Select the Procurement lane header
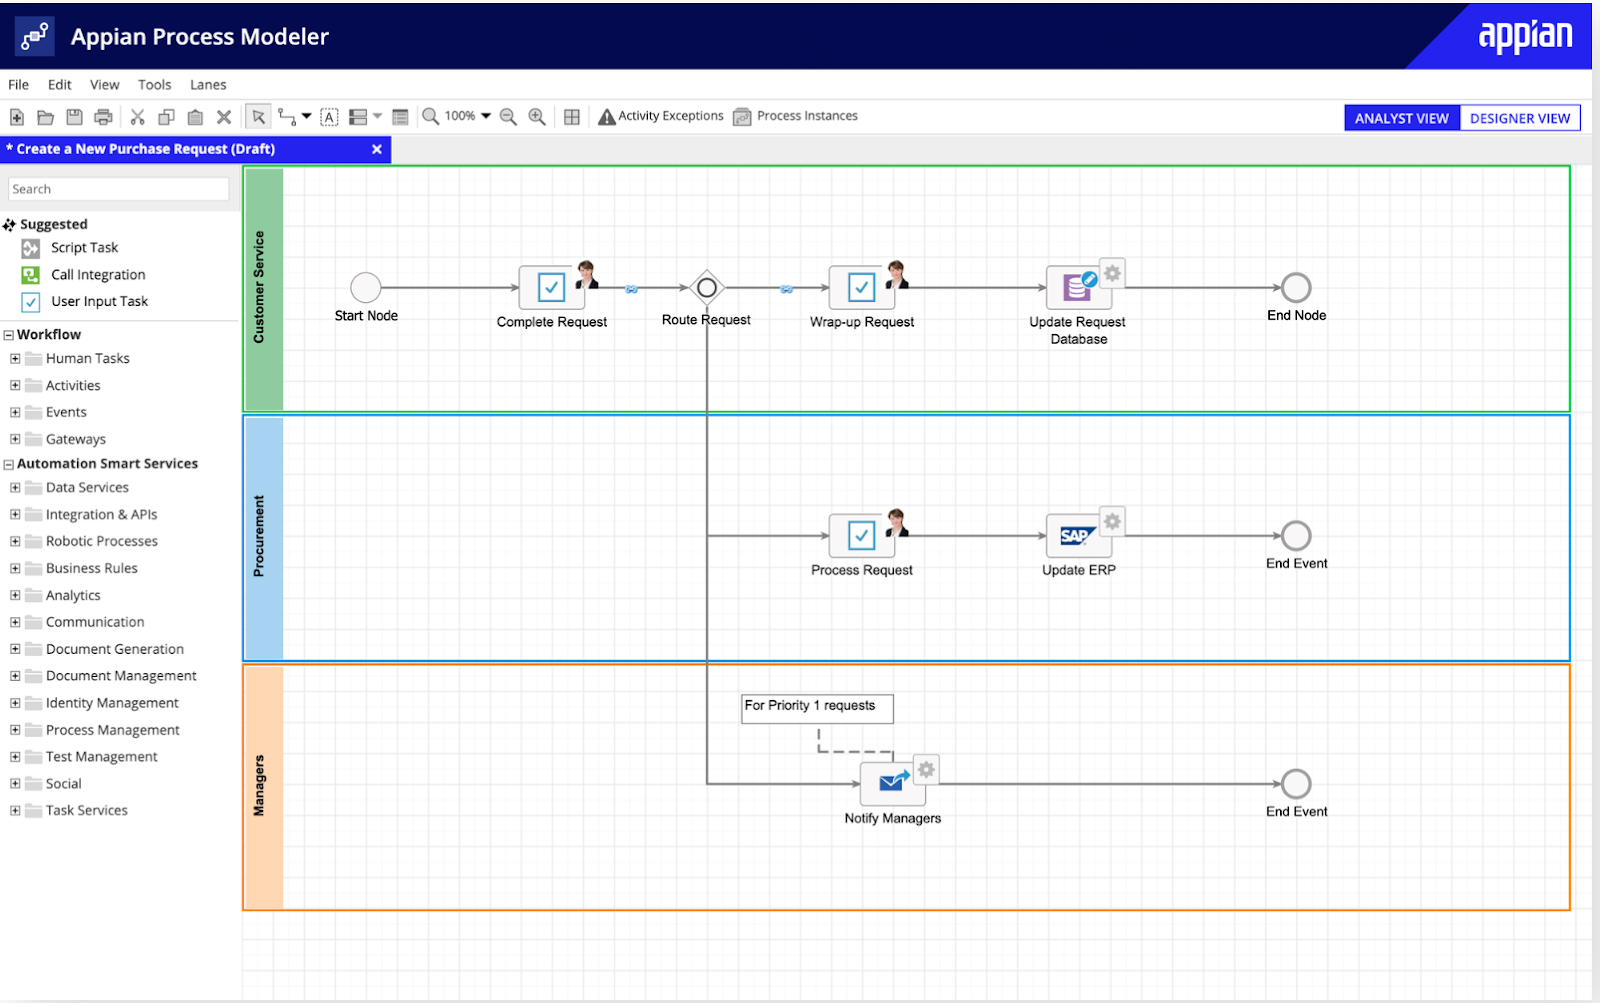Screen dimensions: 1600x1003 [x=263, y=537]
